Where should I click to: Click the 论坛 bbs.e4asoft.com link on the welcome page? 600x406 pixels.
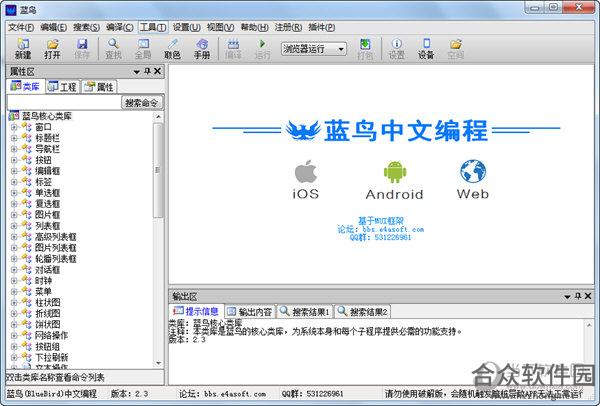381,229
